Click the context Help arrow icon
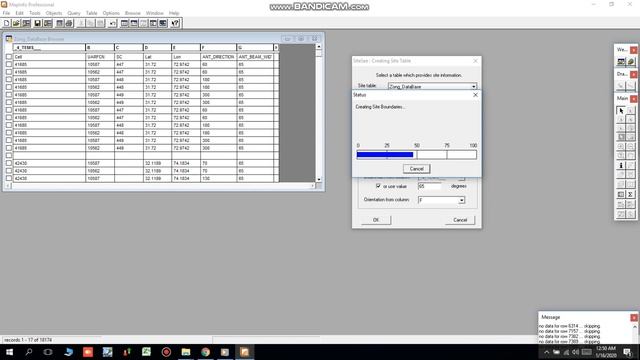This screenshot has width=640, height=360. [x=175, y=23]
